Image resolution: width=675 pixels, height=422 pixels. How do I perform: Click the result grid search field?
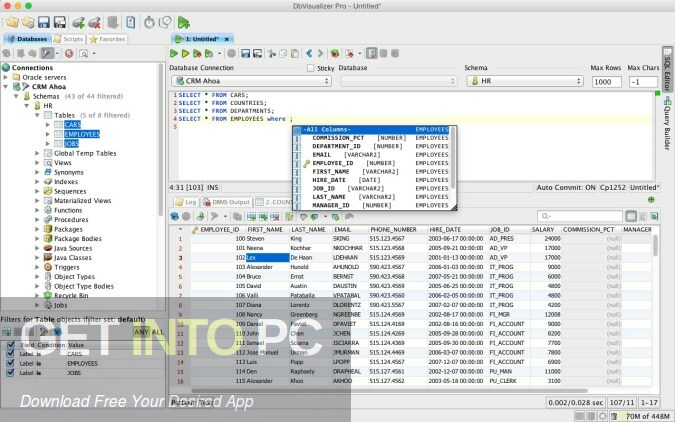coord(579,216)
